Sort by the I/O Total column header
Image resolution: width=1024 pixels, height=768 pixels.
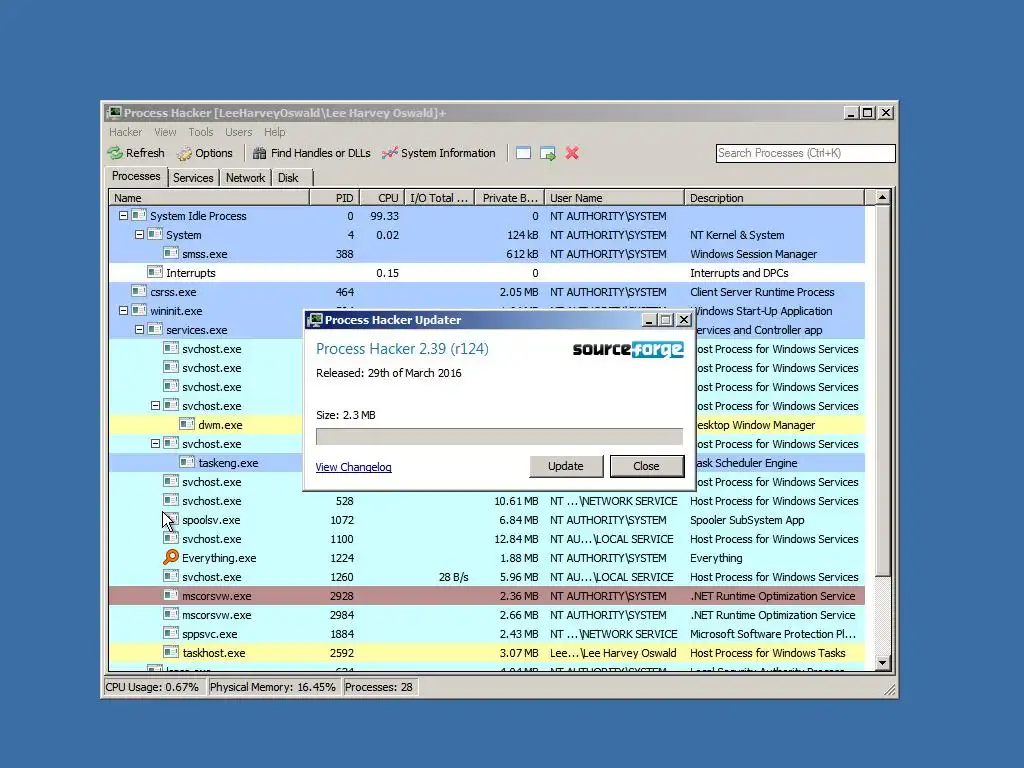point(439,197)
